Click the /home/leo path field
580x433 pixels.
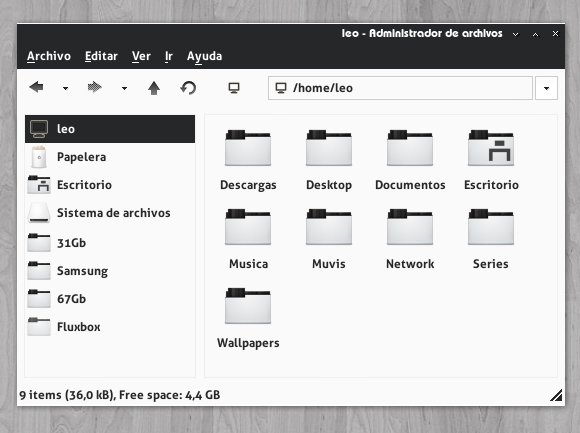point(400,88)
